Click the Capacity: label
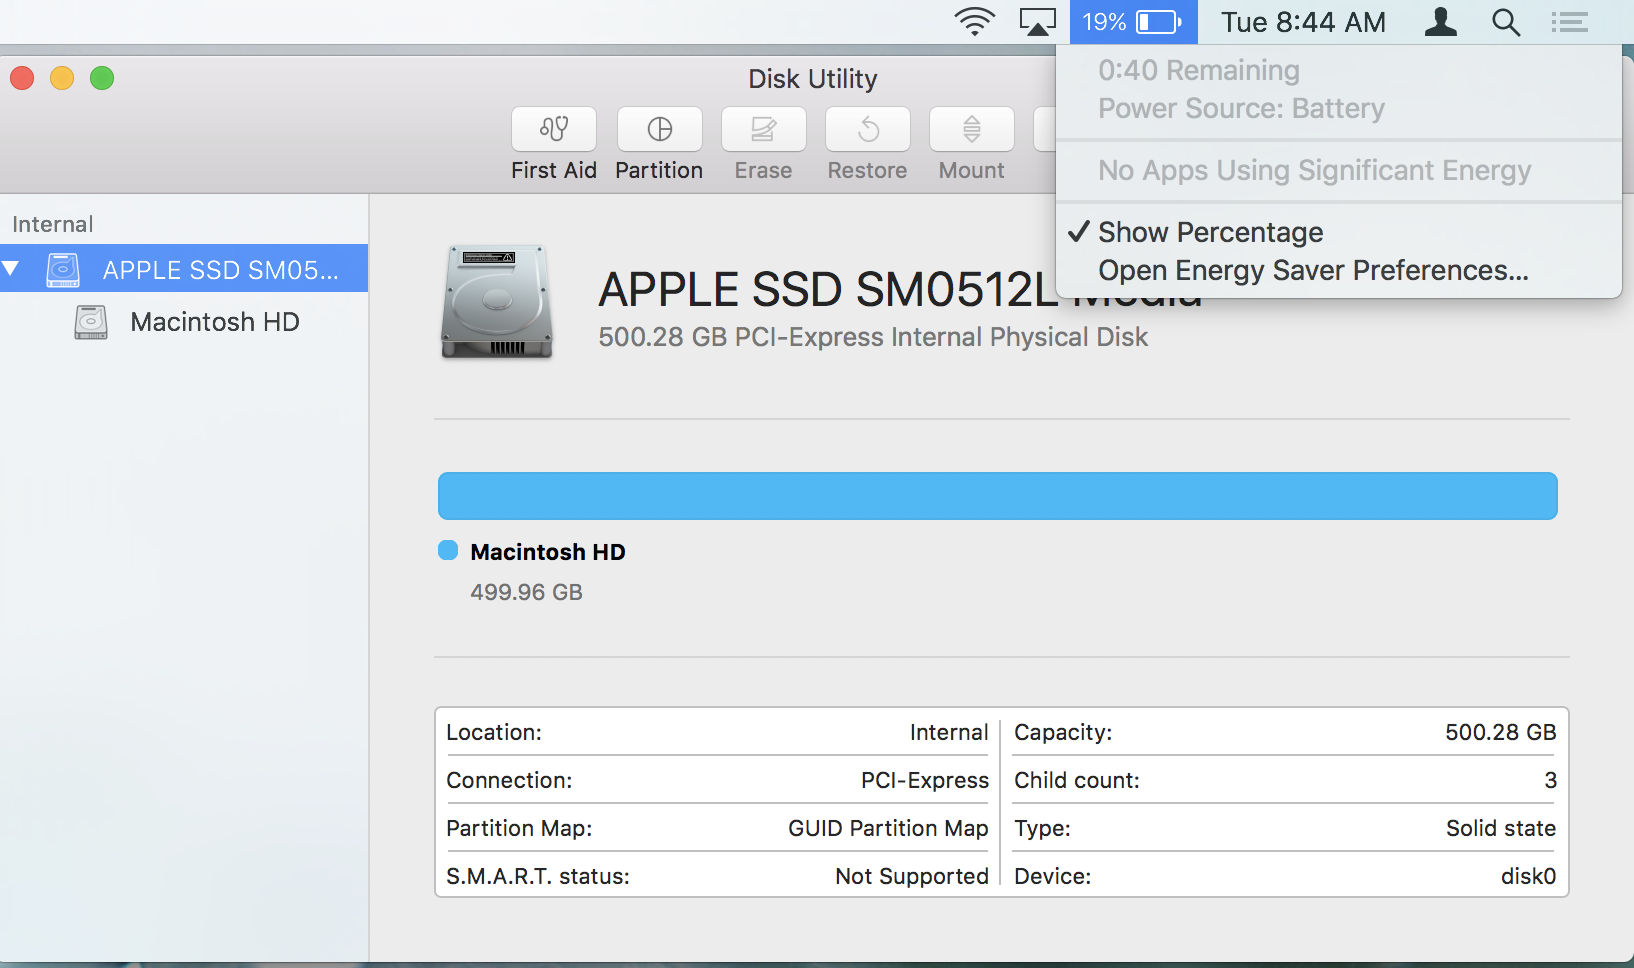The height and width of the screenshot is (968, 1634). 1063,732
